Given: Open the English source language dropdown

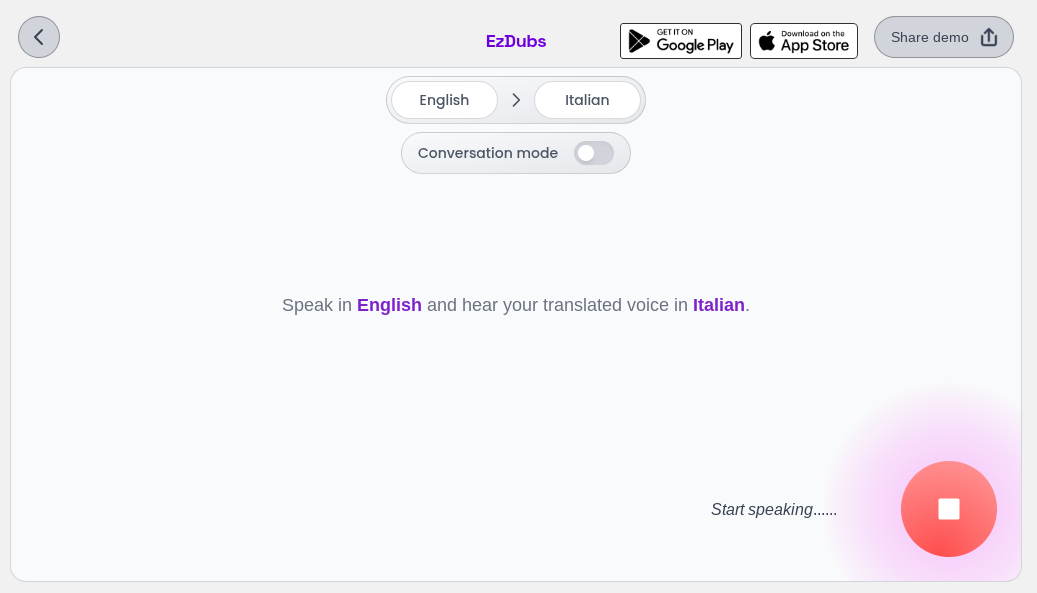Looking at the screenshot, I should 444,100.
